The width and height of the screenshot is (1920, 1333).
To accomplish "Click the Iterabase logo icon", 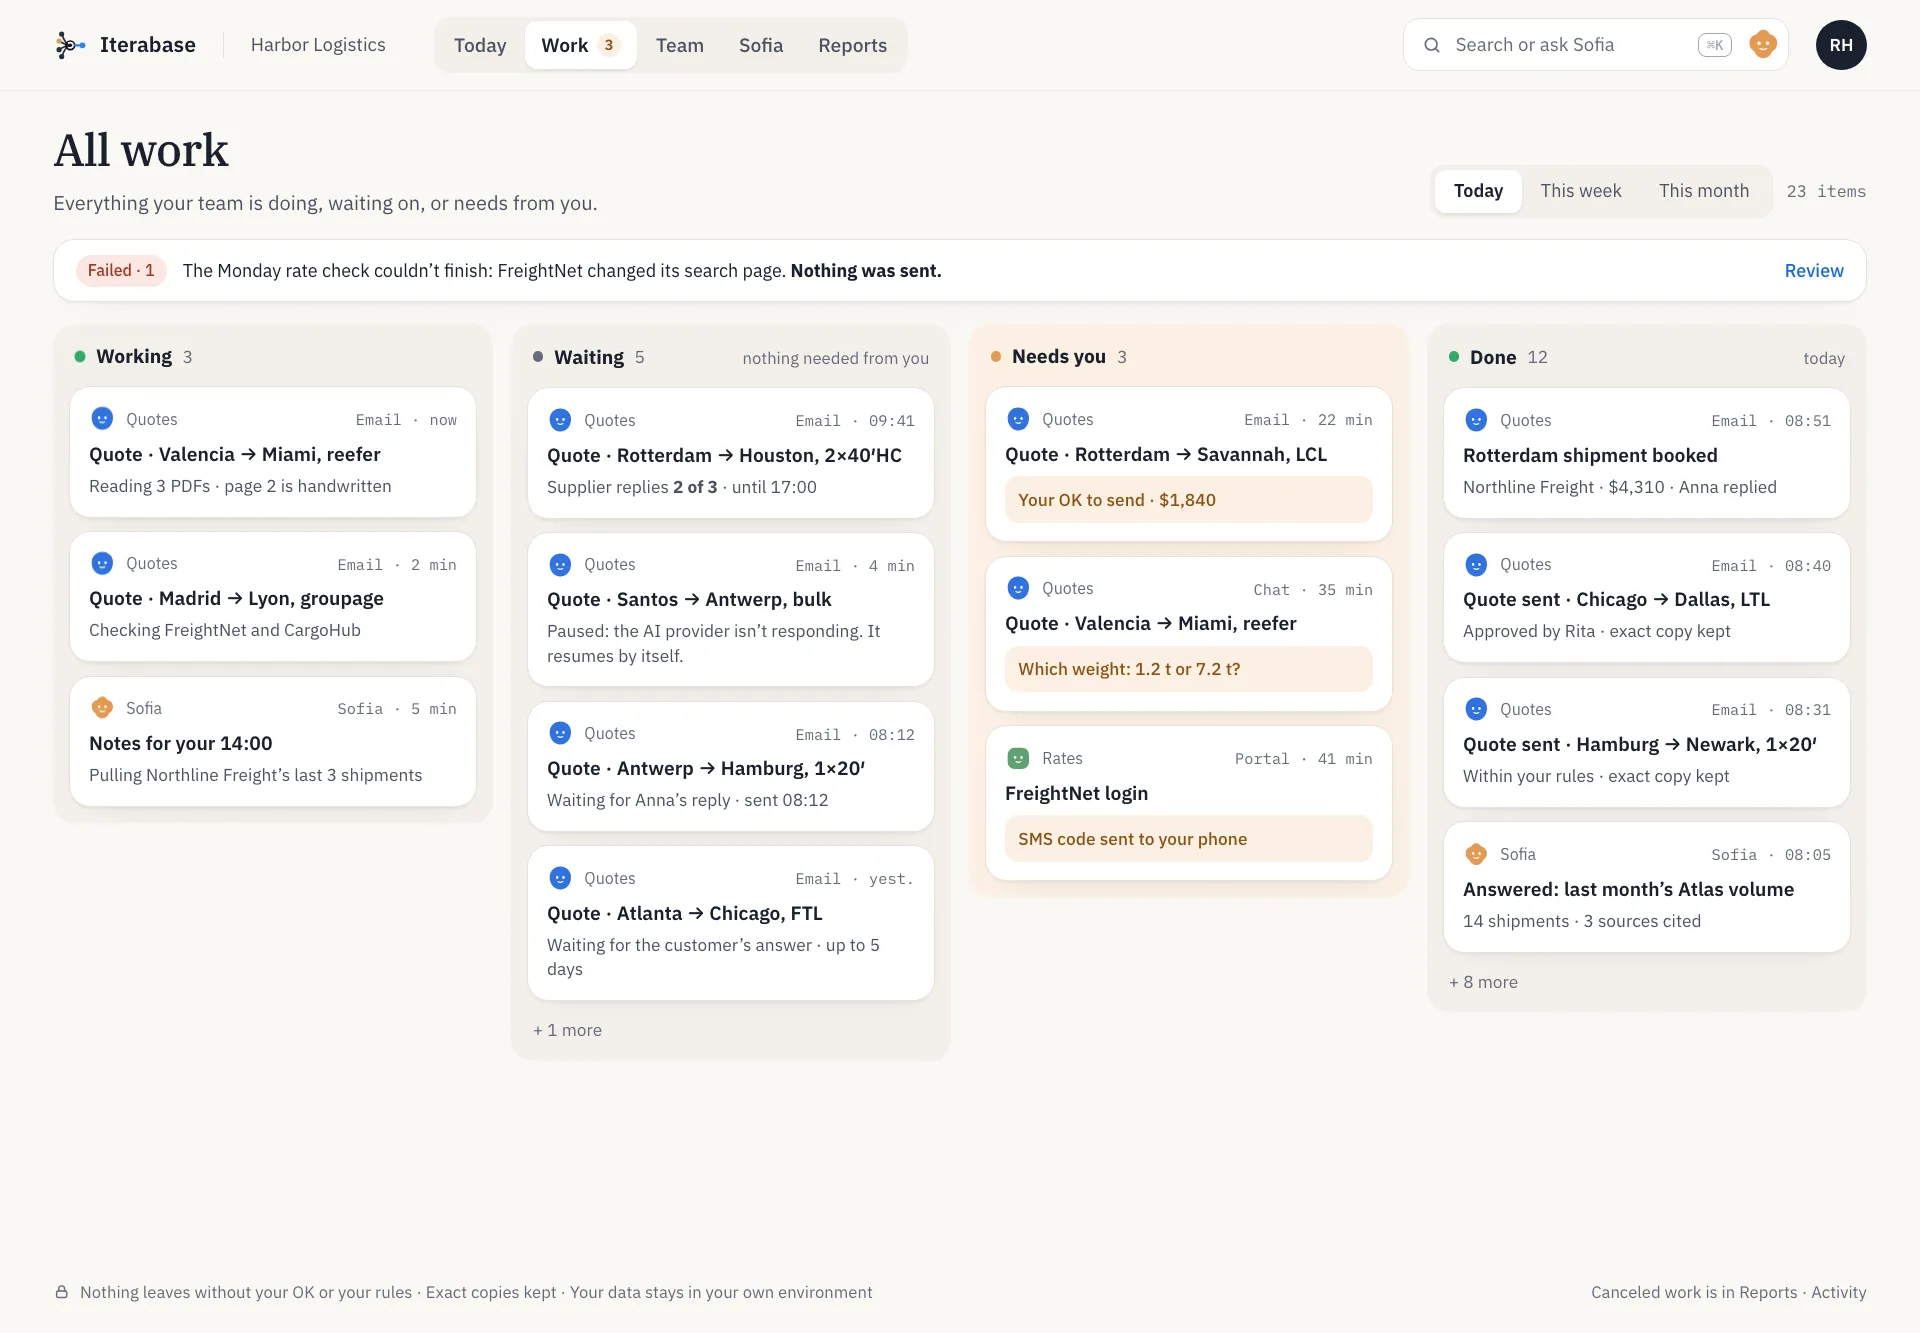I will [70, 45].
